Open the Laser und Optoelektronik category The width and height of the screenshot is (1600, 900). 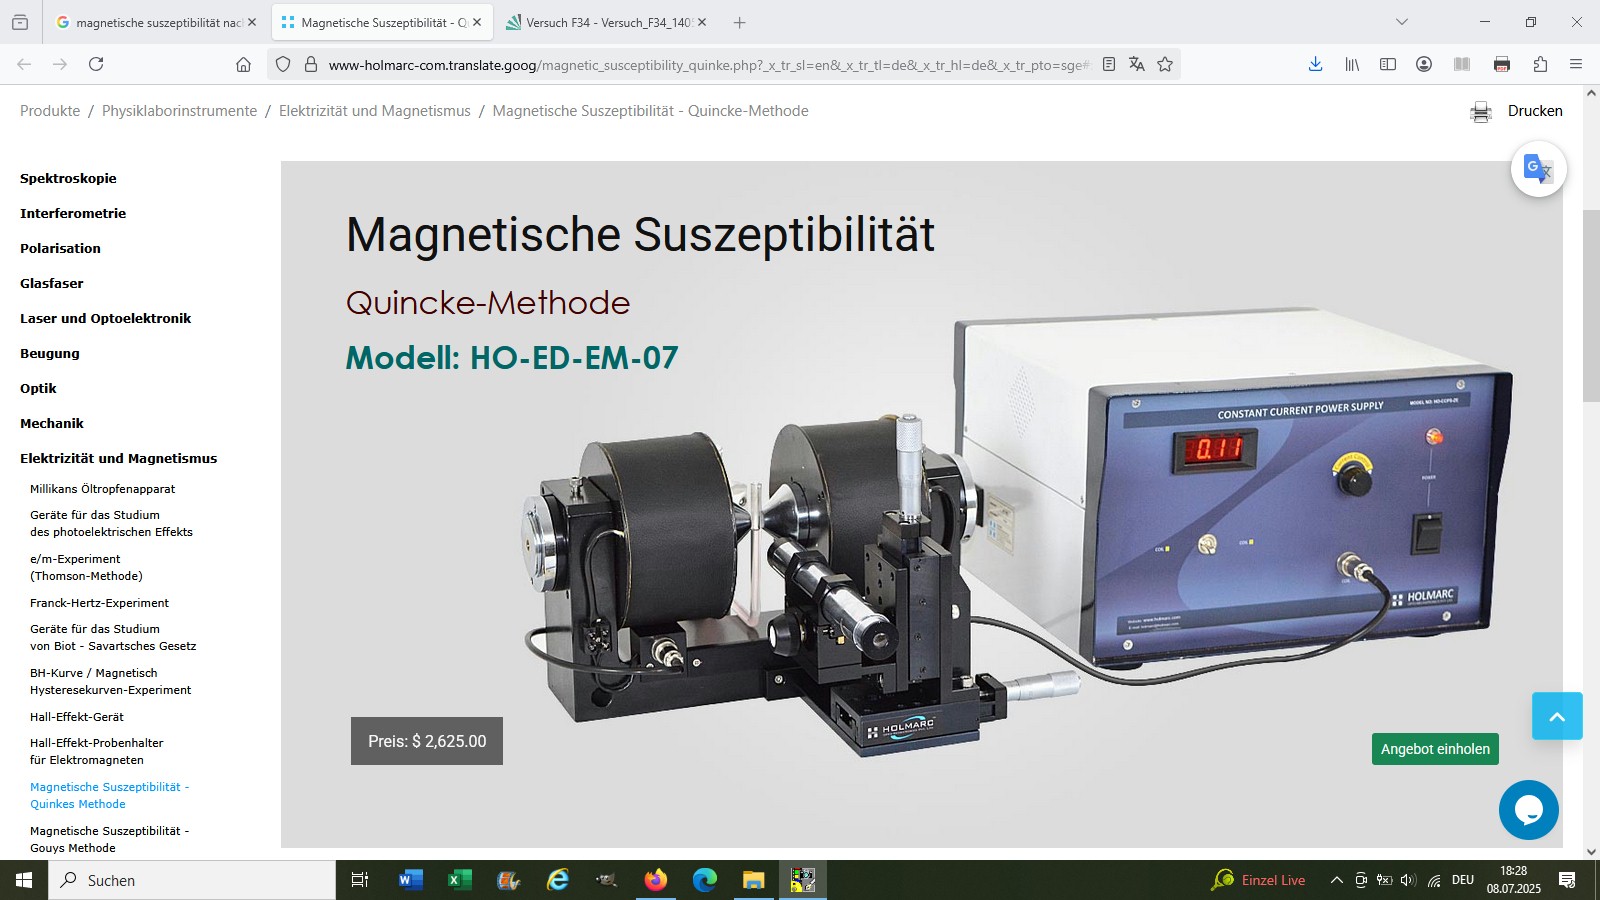coord(105,318)
